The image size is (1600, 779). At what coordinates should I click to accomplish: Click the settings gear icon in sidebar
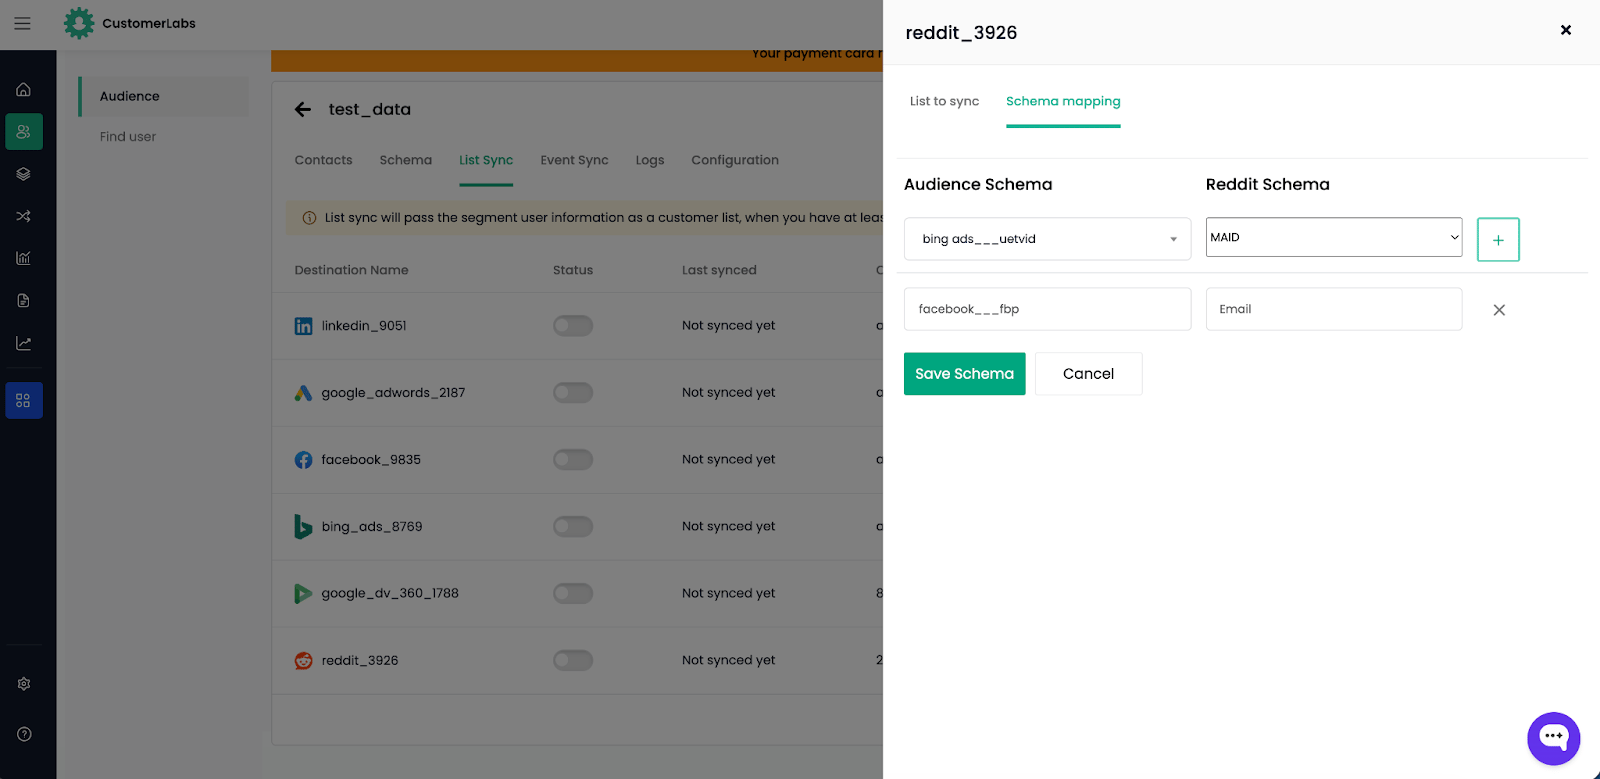tap(24, 684)
